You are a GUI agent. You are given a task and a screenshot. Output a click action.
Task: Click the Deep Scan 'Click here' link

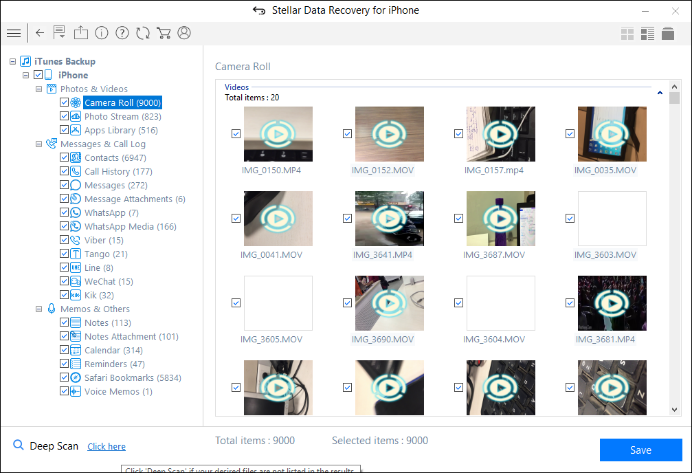106,447
